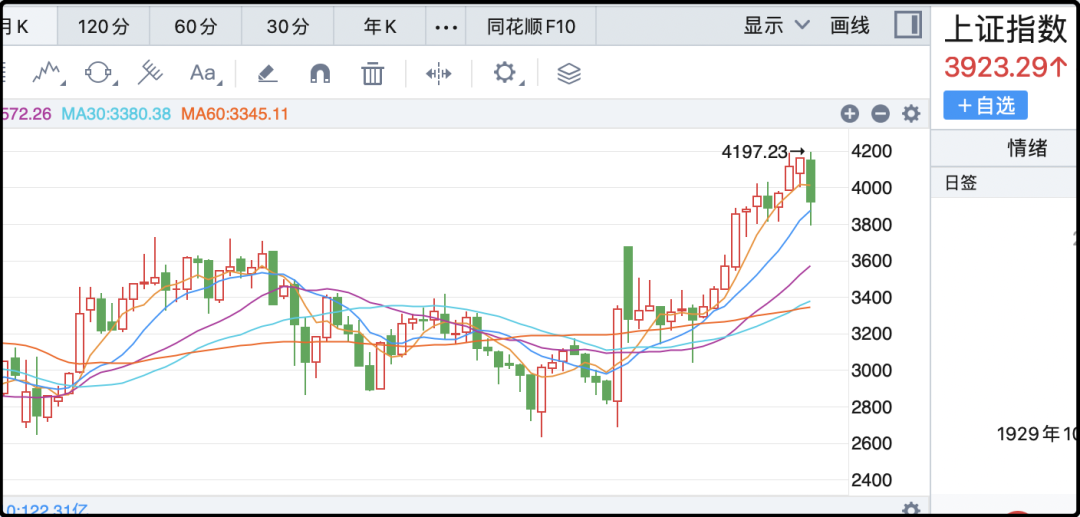
Task: Zoom in chart with plus button
Action: [x=849, y=114]
